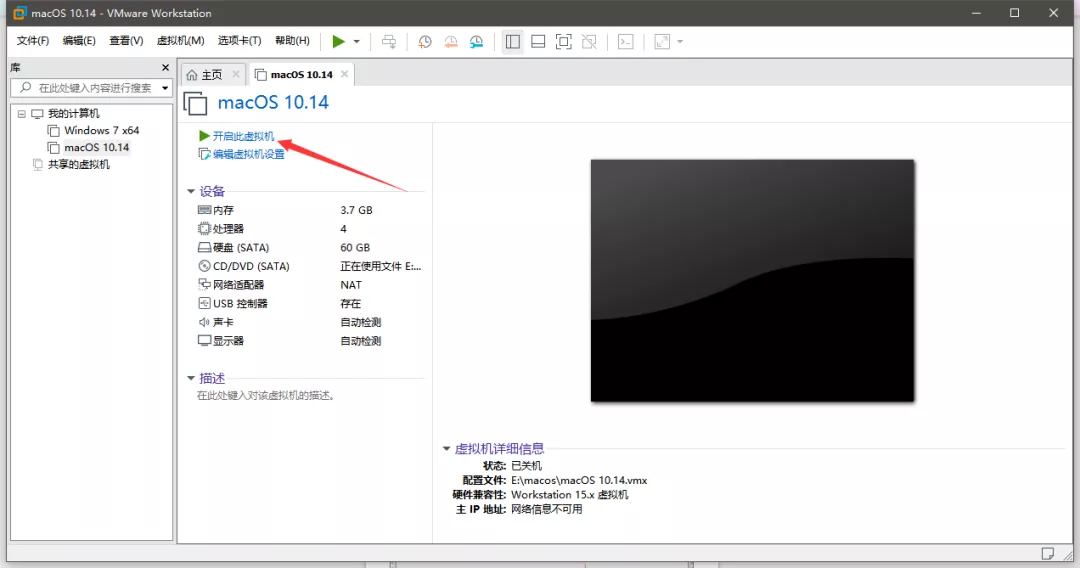The image size is (1080, 568).
Task: Select 共享的虚拟机 in the library
Action: pos(78,165)
